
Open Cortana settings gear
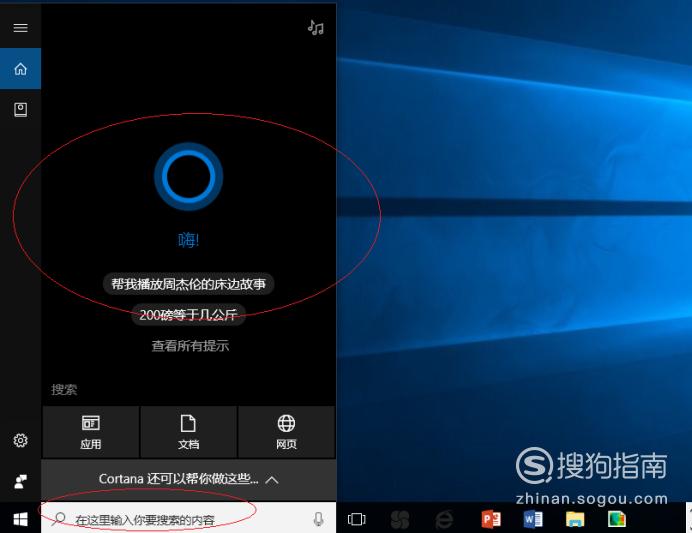click(20, 440)
